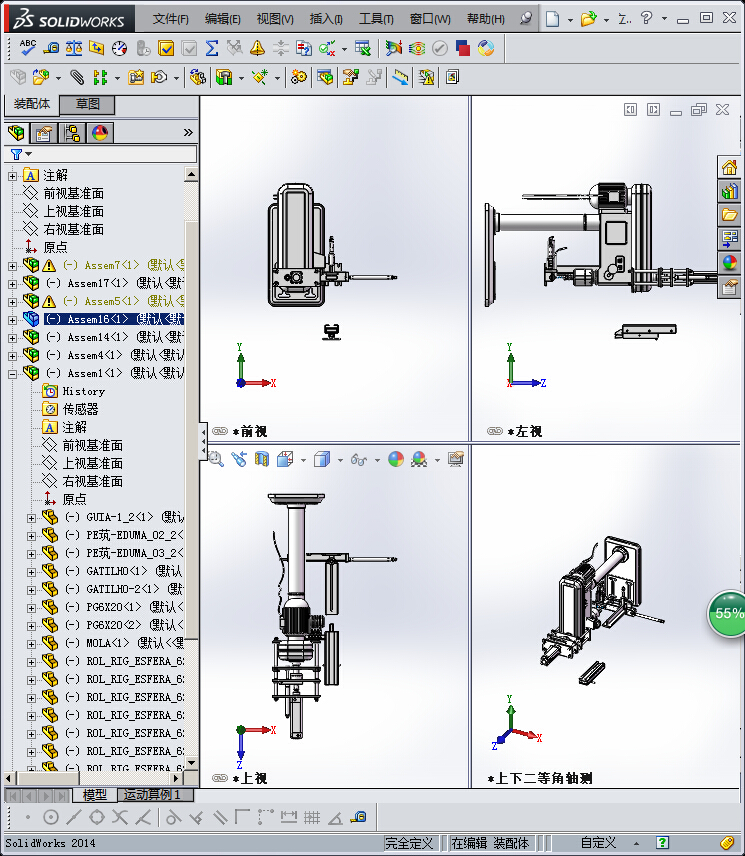Expand MOLA<1> component node

[x=32, y=644]
